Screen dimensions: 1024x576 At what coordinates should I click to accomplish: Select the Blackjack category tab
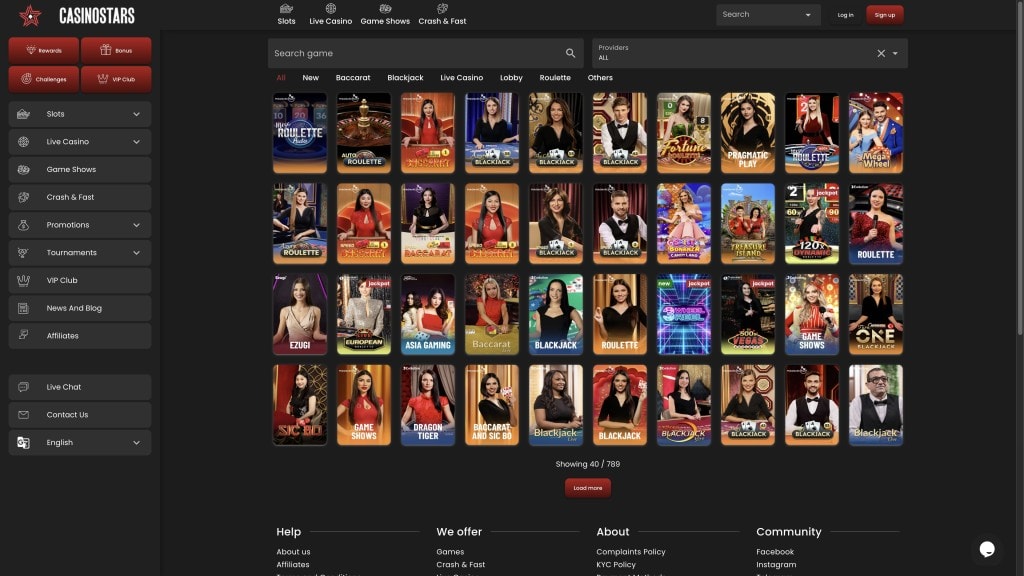point(405,78)
